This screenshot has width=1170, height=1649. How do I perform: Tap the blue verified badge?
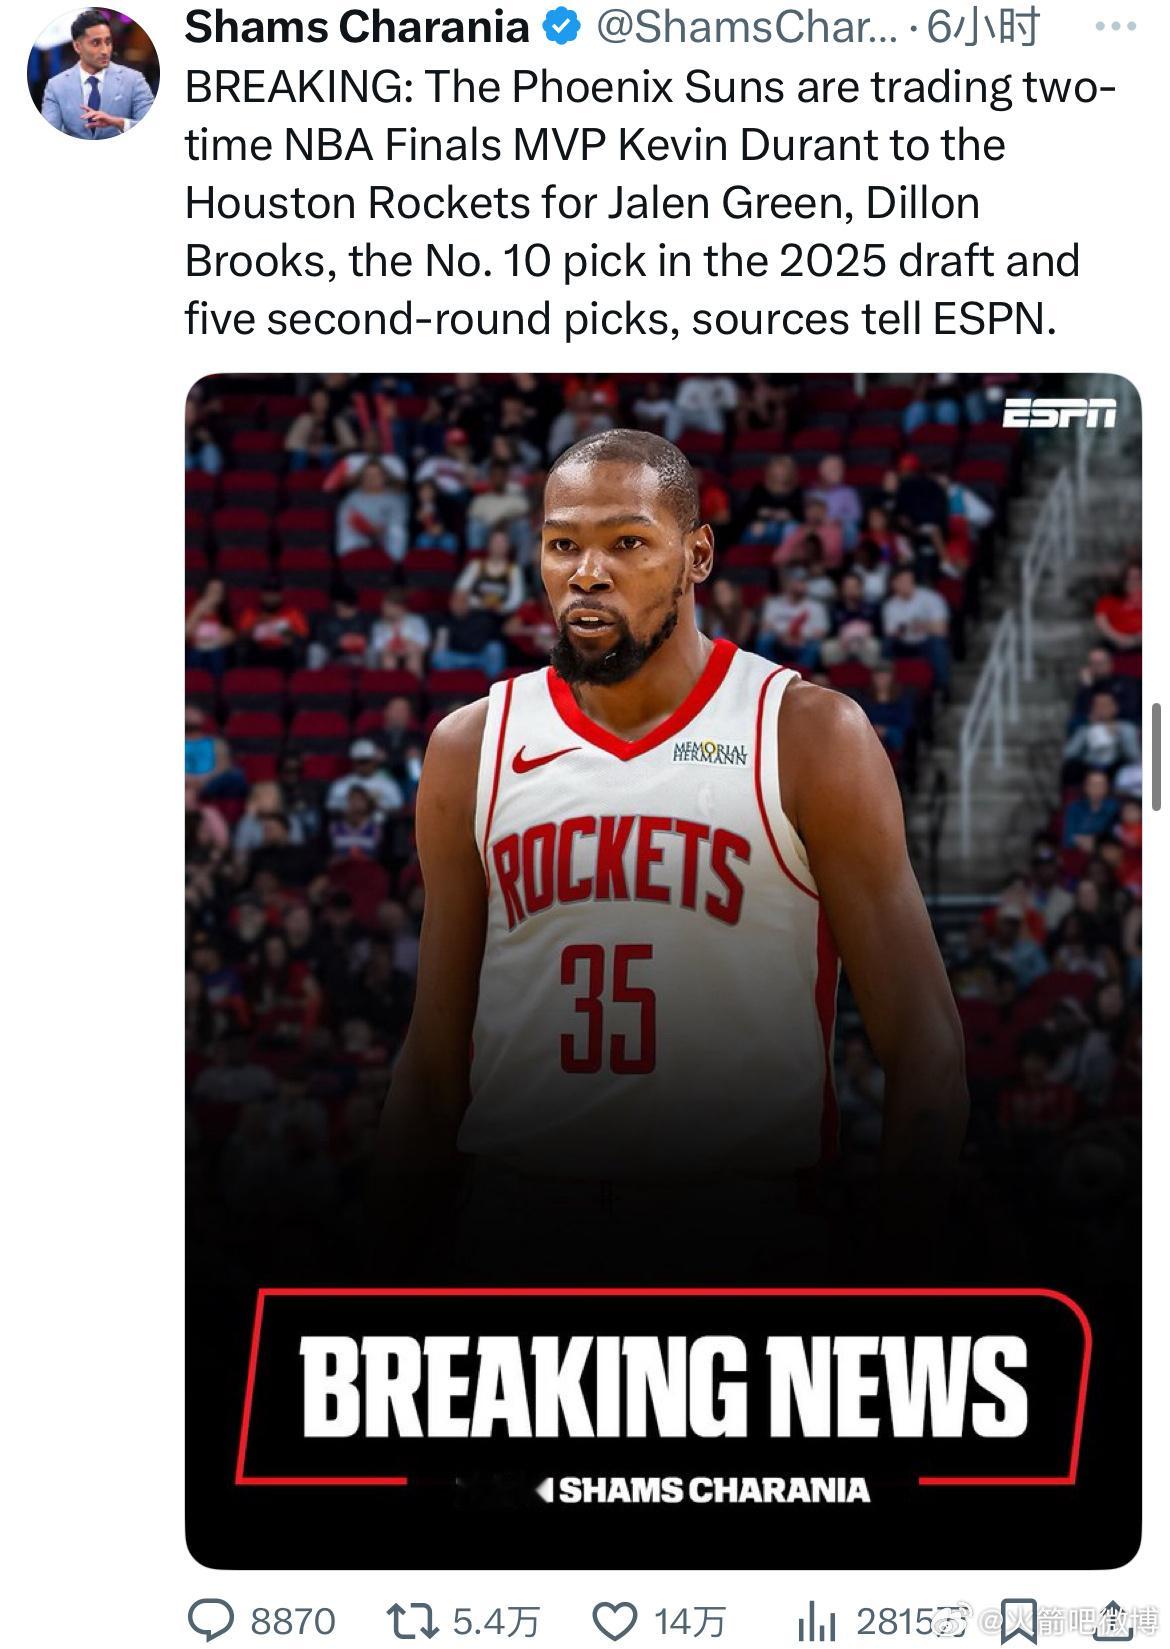(x=562, y=28)
